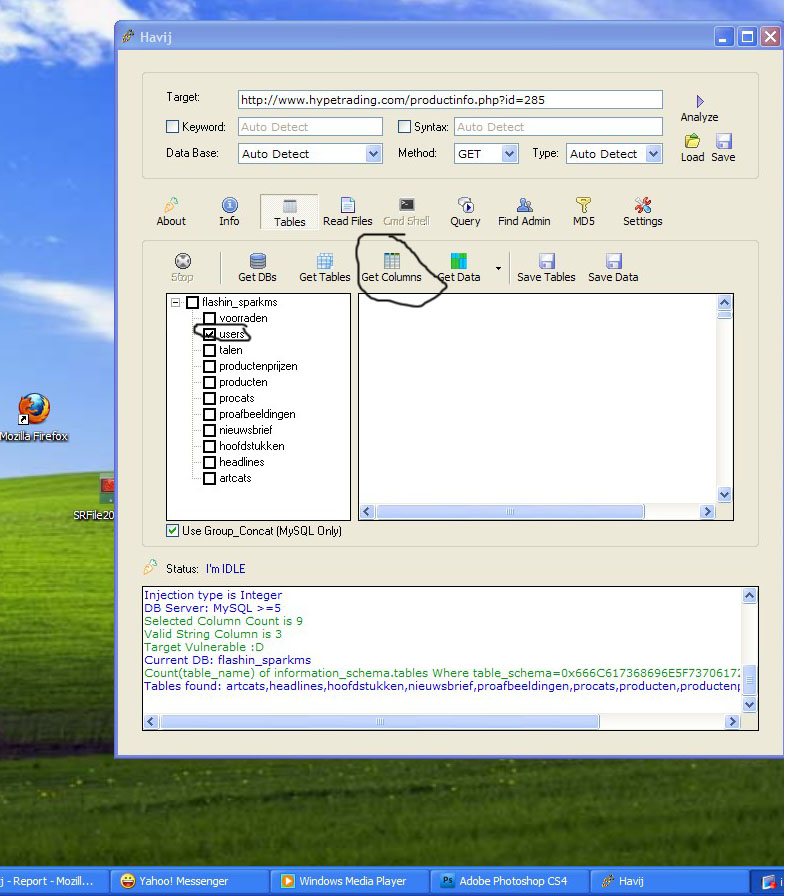786x896 pixels.
Task: Open the MD5 section
Action: (583, 212)
